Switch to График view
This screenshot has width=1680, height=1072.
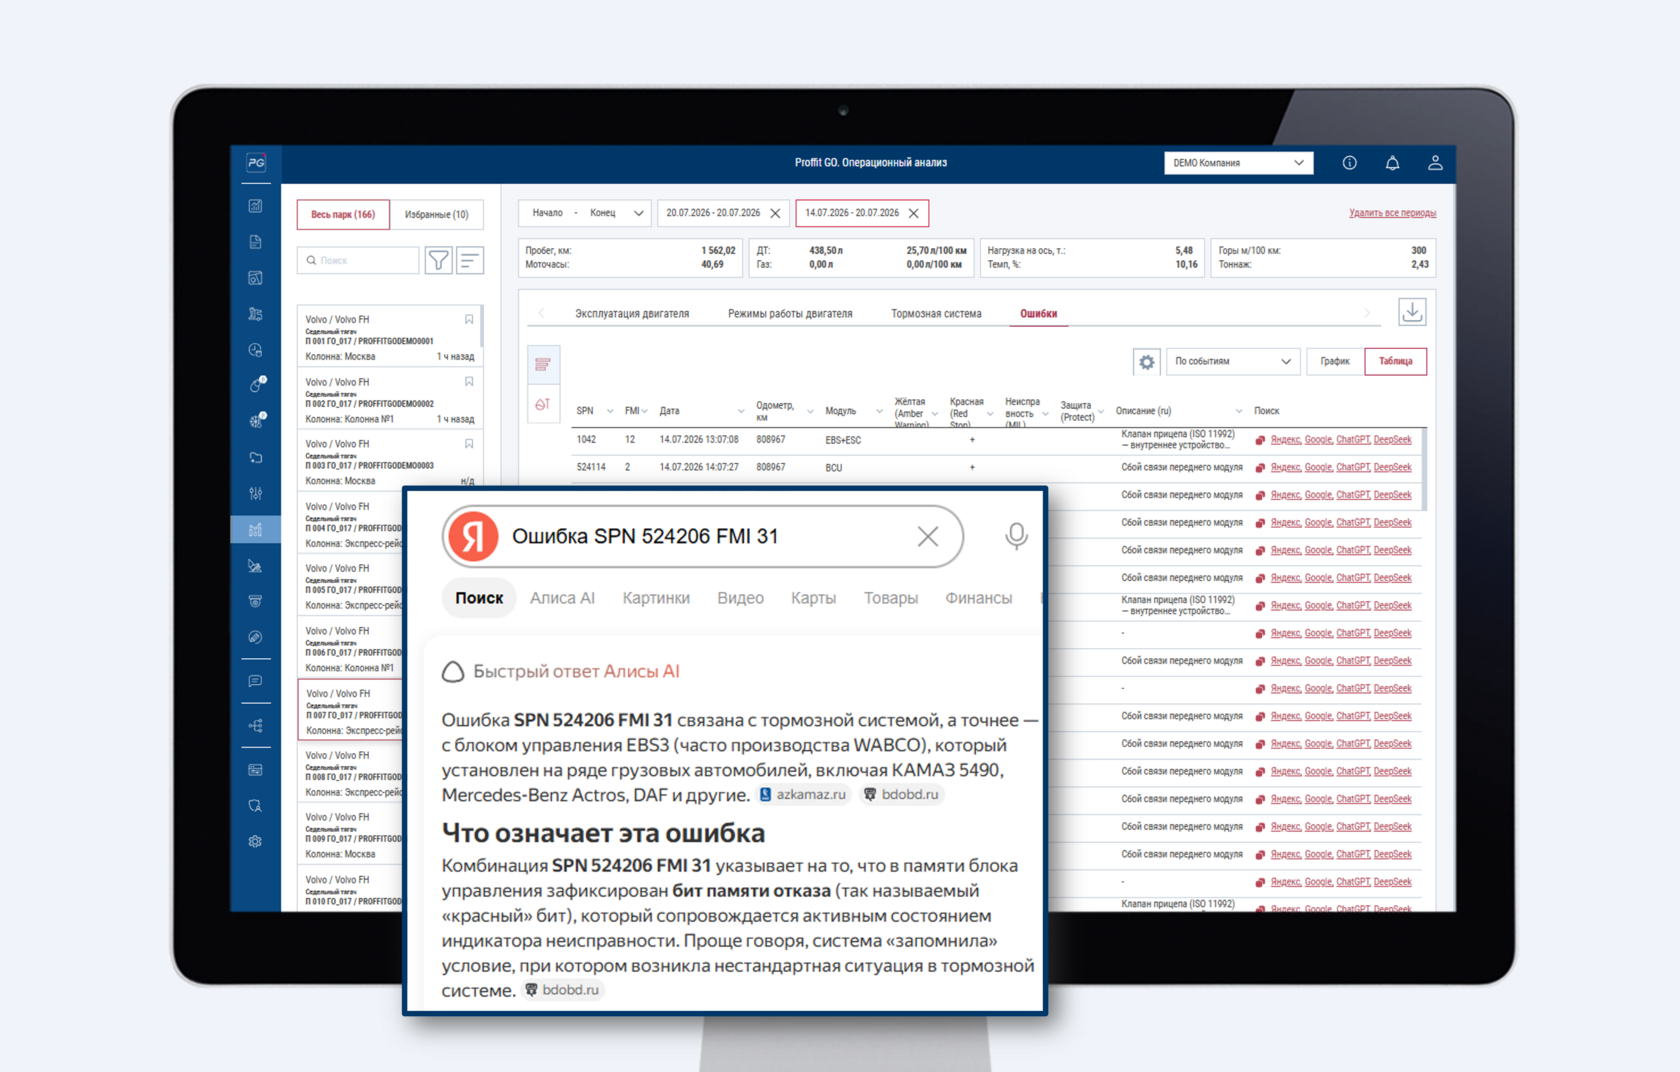click(1335, 362)
